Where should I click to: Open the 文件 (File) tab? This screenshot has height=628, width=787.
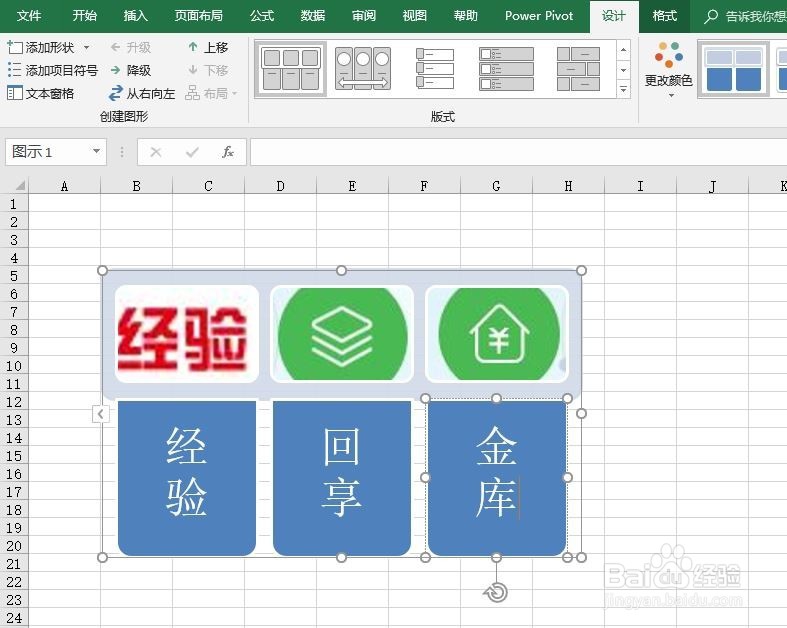[29, 16]
